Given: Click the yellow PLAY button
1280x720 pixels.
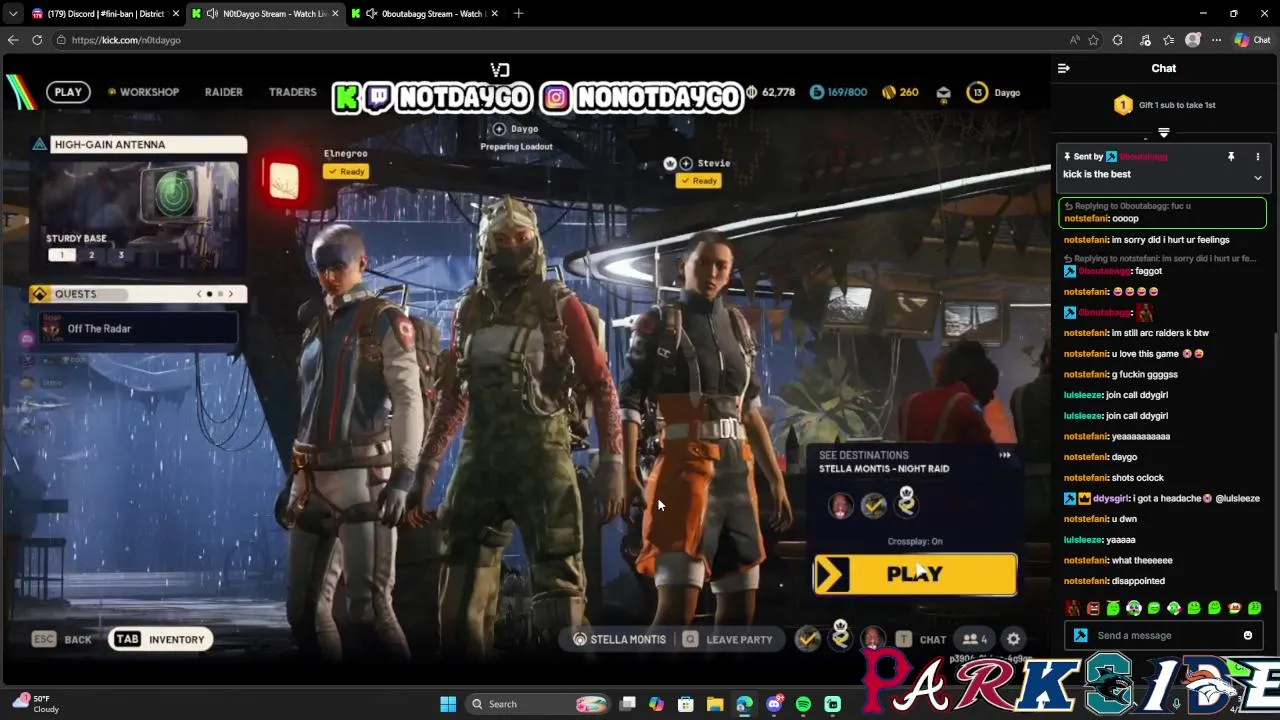Looking at the screenshot, I should (x=915, y=574).
